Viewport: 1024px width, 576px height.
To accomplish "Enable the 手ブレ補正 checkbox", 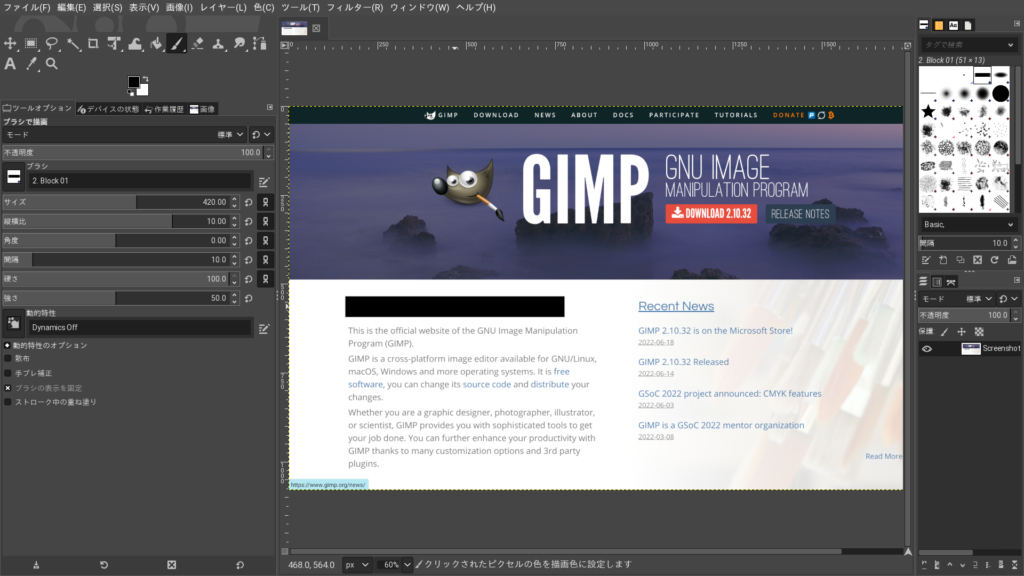I will click(9, 372).
